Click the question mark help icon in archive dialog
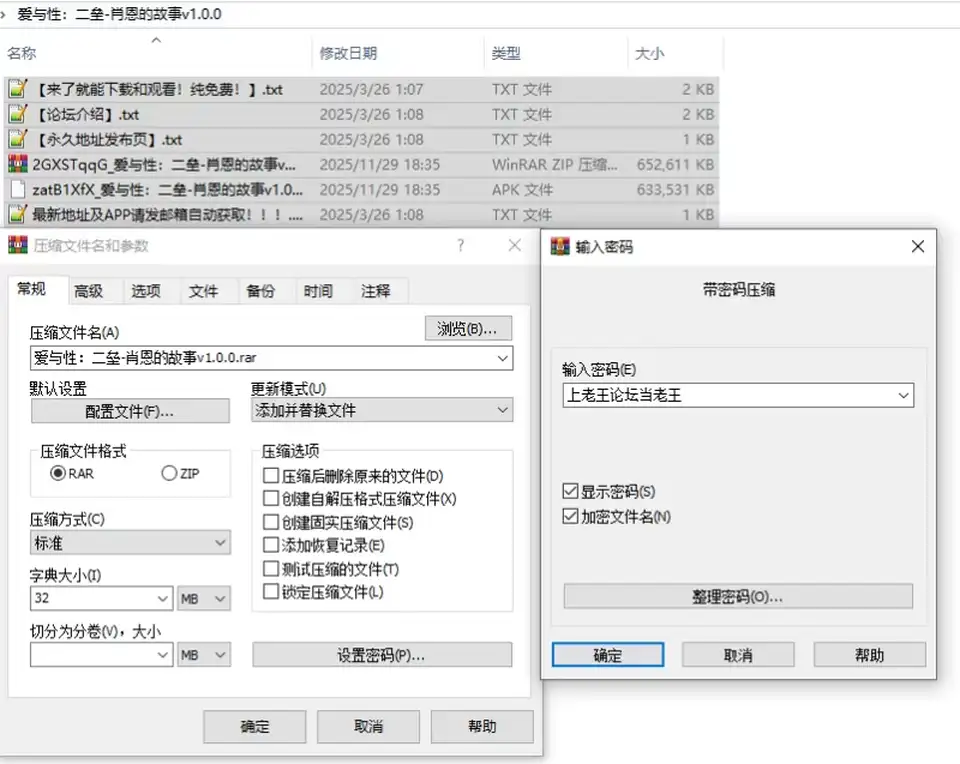 pos(460,245)
